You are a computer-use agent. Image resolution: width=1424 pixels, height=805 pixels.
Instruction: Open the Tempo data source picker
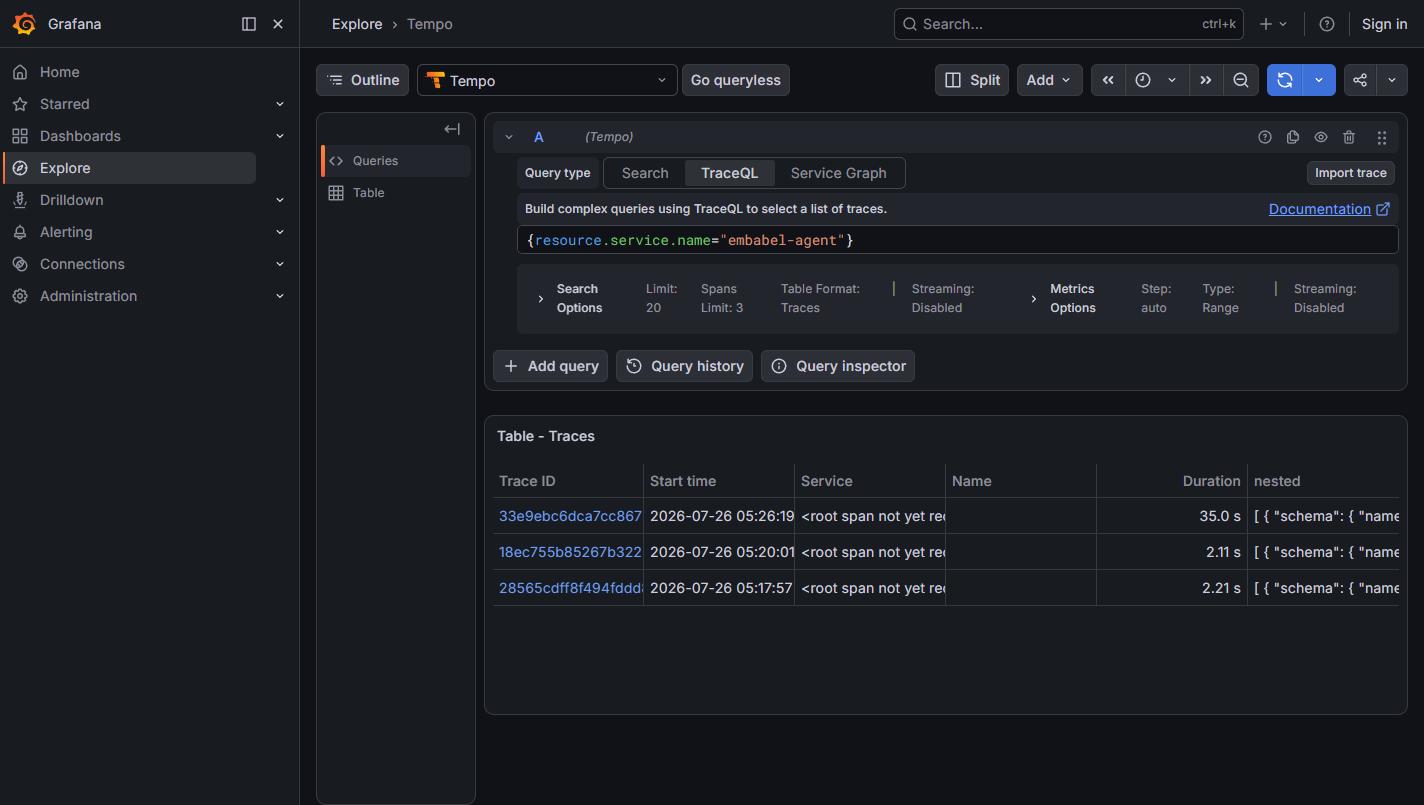click(547, 80)
